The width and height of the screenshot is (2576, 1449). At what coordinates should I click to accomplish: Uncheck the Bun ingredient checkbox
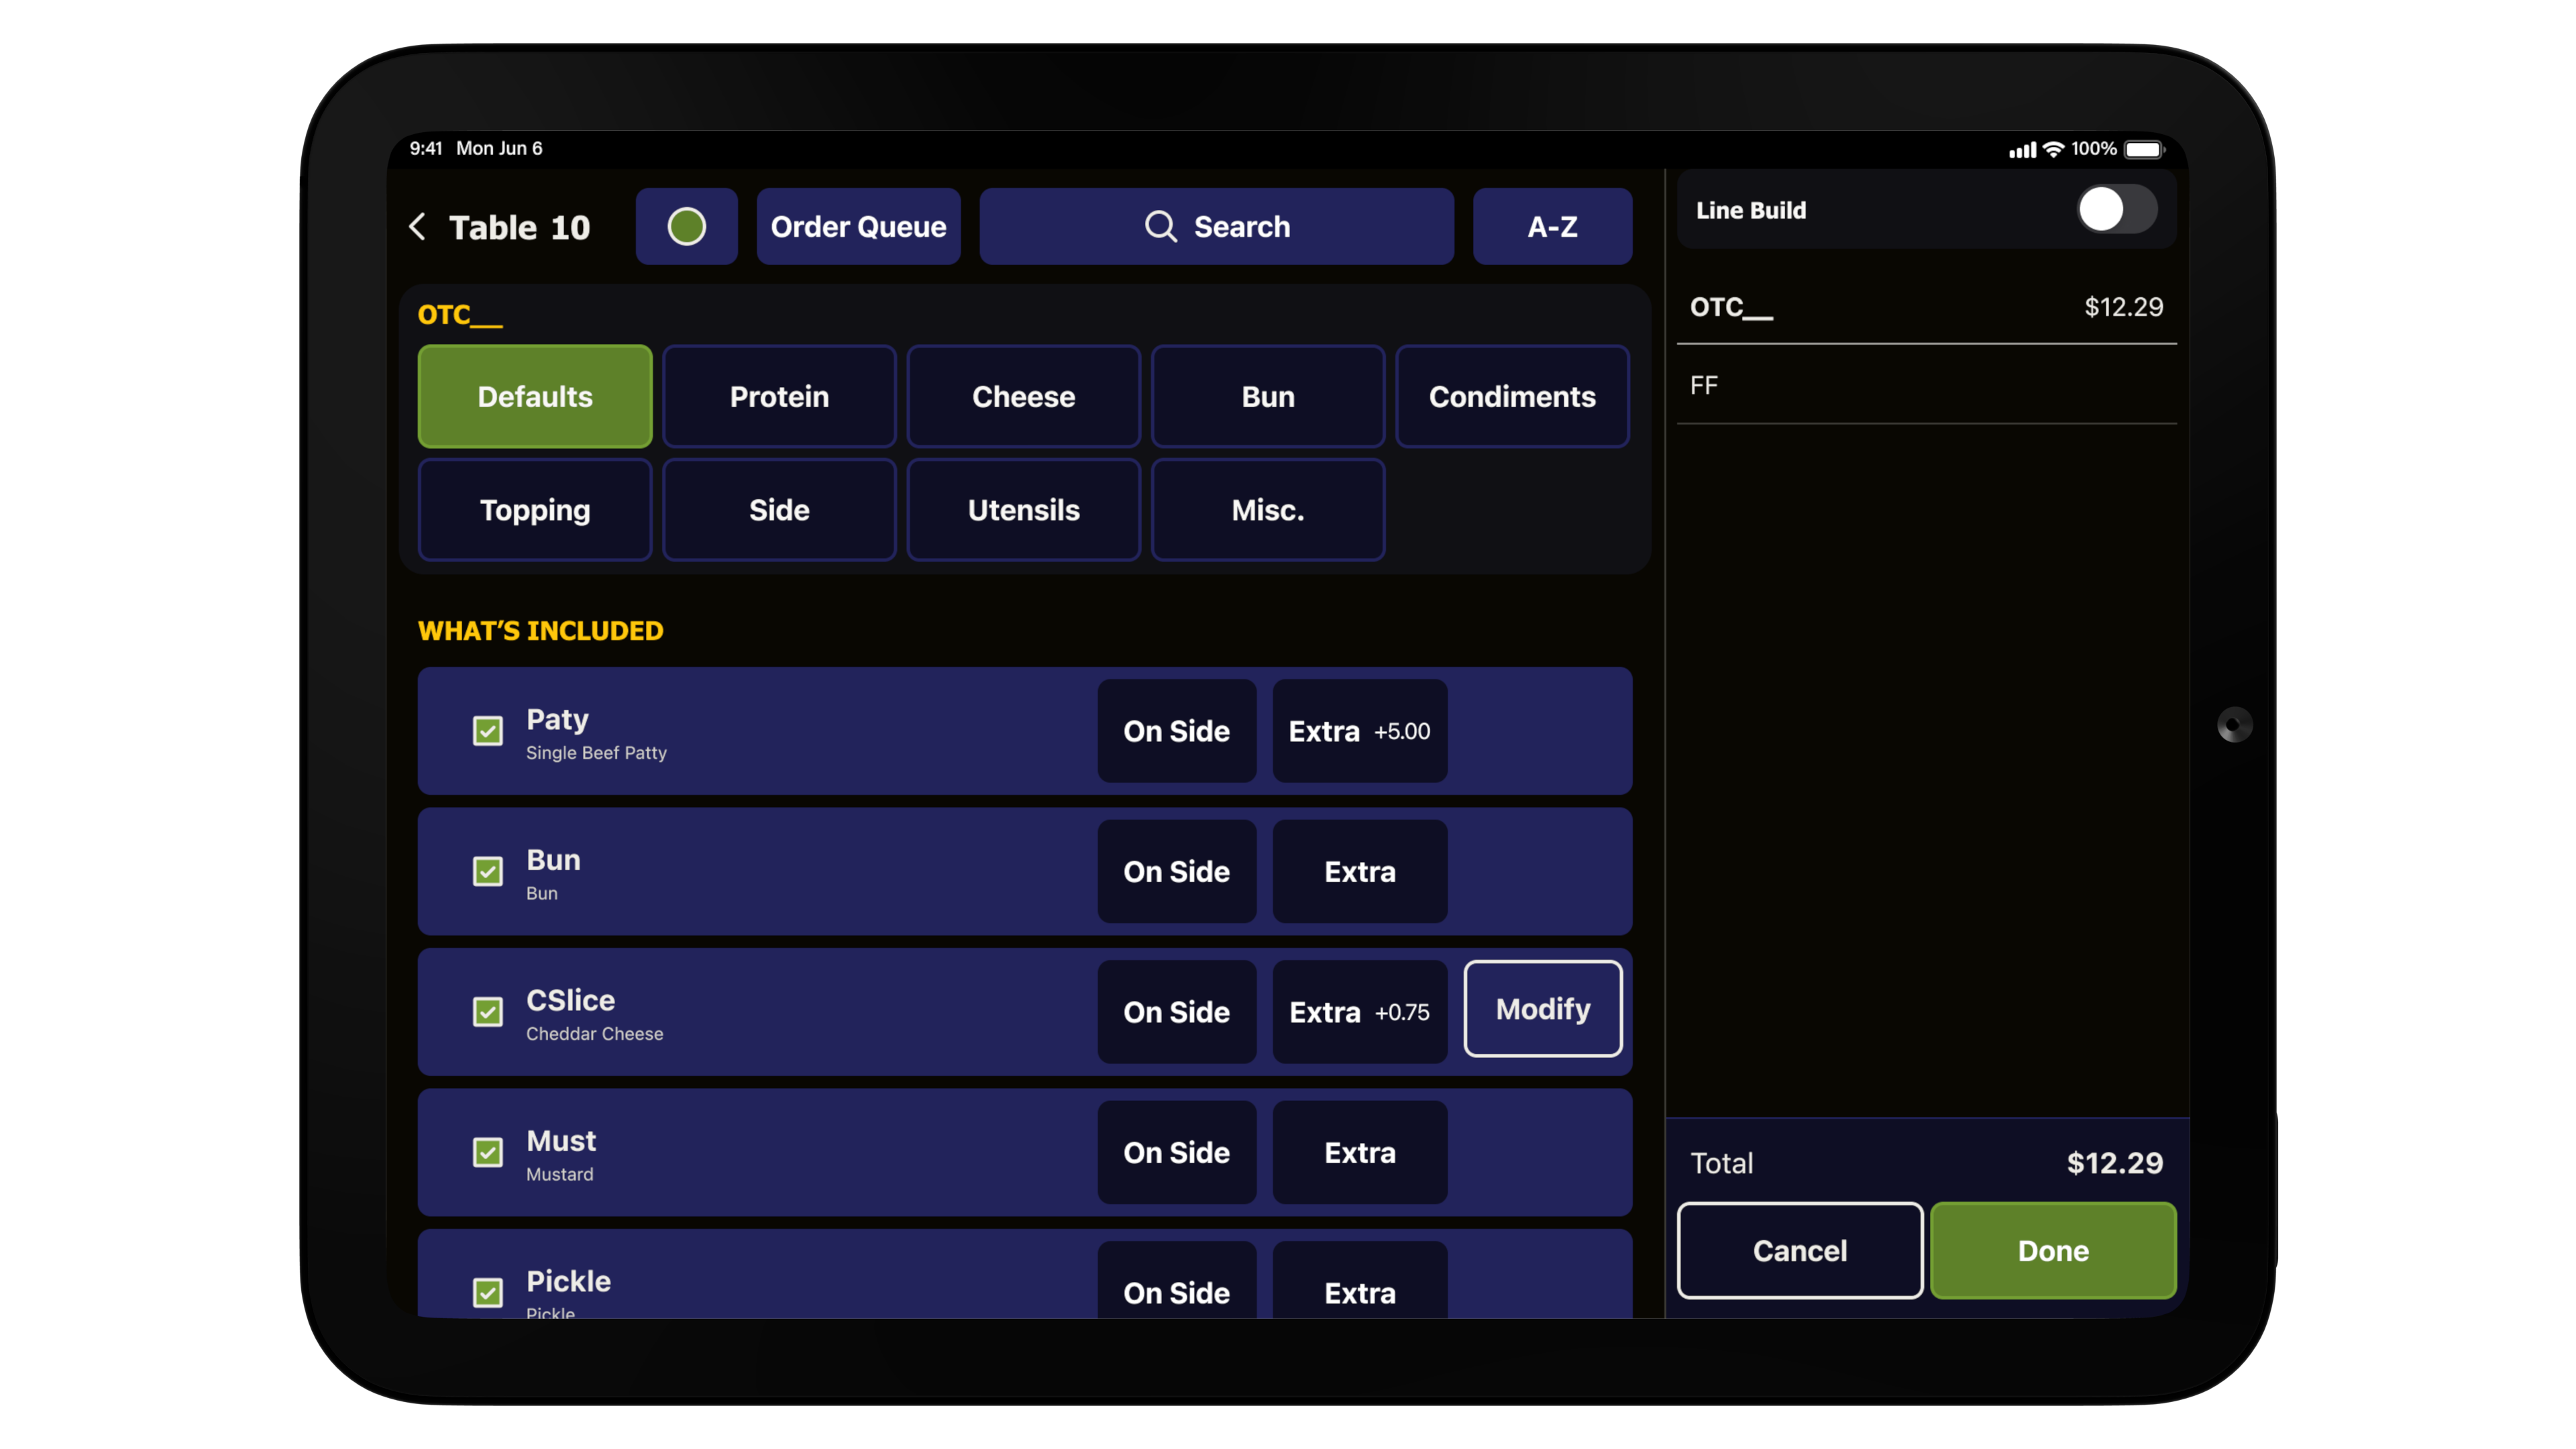(488, 871)
